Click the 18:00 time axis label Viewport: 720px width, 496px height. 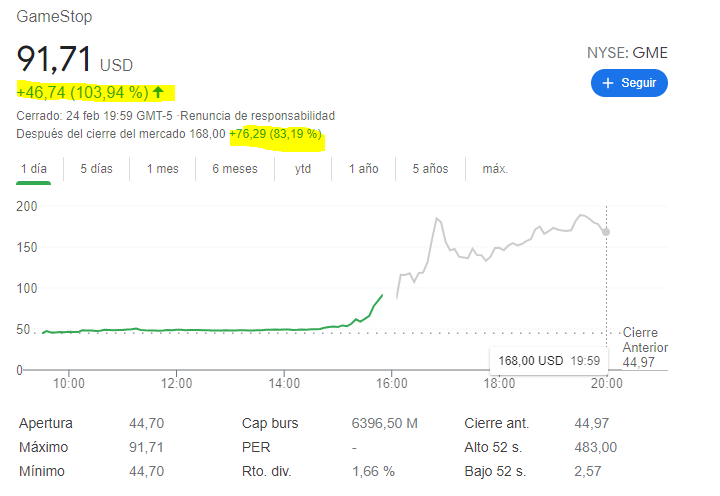coord(499,383)
